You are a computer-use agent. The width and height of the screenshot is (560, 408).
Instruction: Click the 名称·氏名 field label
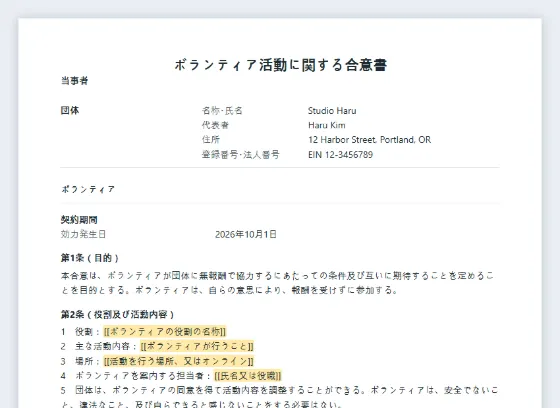point(222,111)
